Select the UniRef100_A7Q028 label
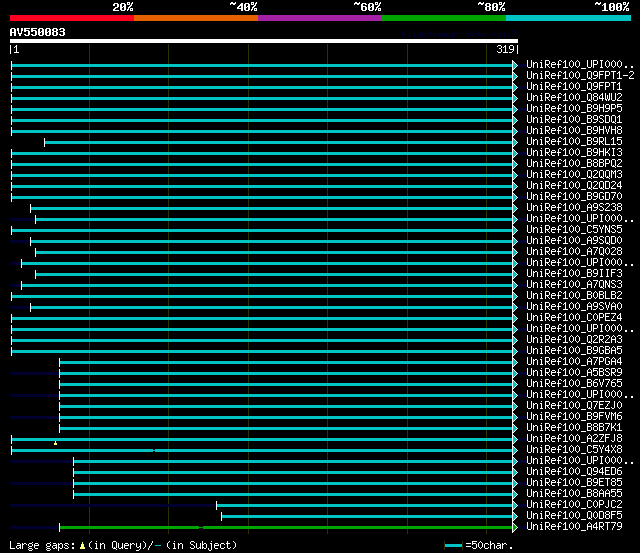The height and width of the screenshot is (553, 640). coord(574,252)
